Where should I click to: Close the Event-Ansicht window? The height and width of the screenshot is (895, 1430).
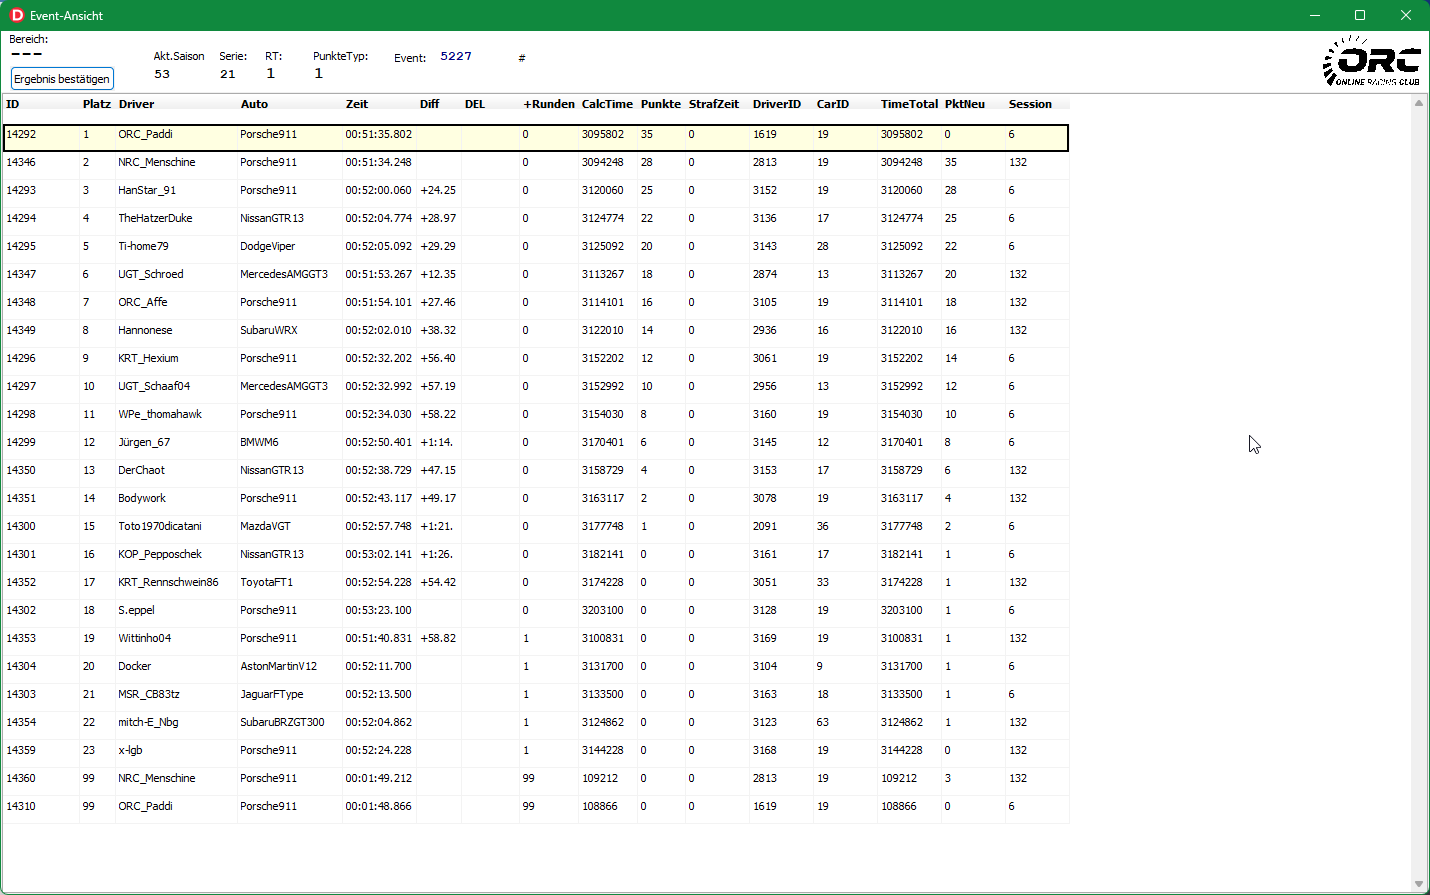tap(1405, 15)
